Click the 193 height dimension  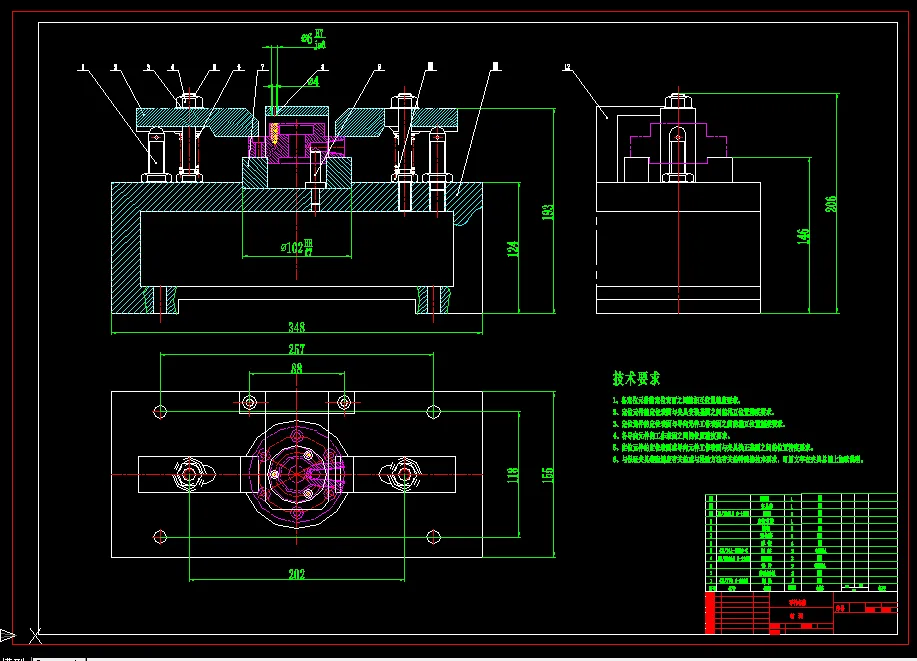pos(548,212)
